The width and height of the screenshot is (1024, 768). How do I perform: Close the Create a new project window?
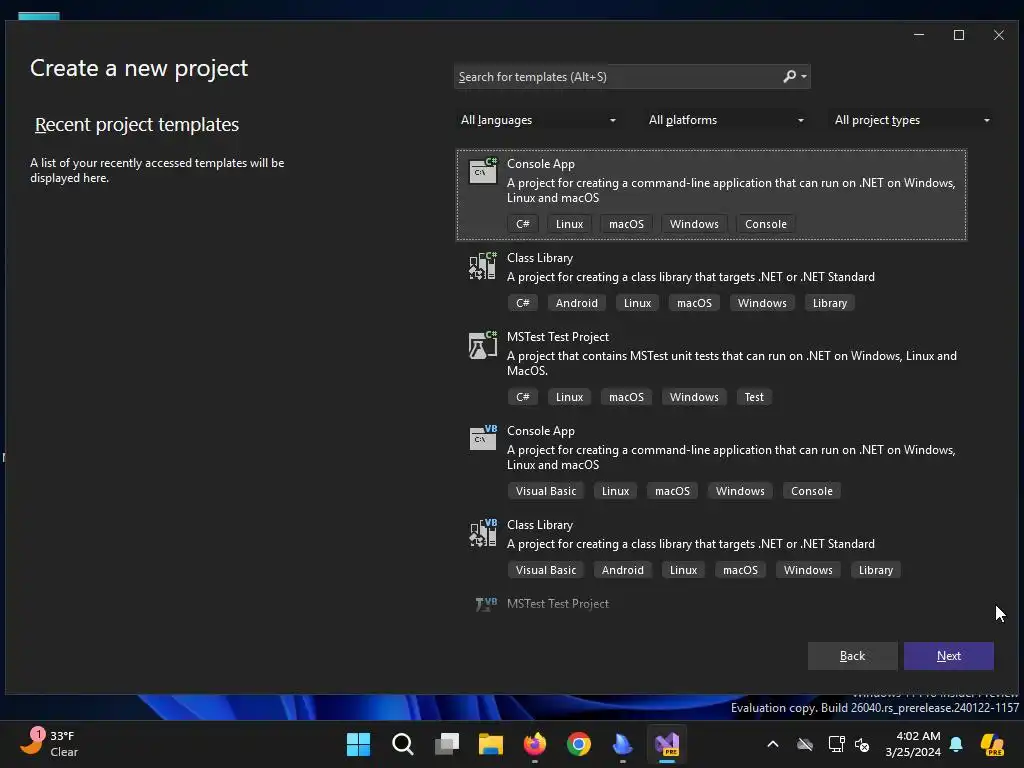[998, 35]
